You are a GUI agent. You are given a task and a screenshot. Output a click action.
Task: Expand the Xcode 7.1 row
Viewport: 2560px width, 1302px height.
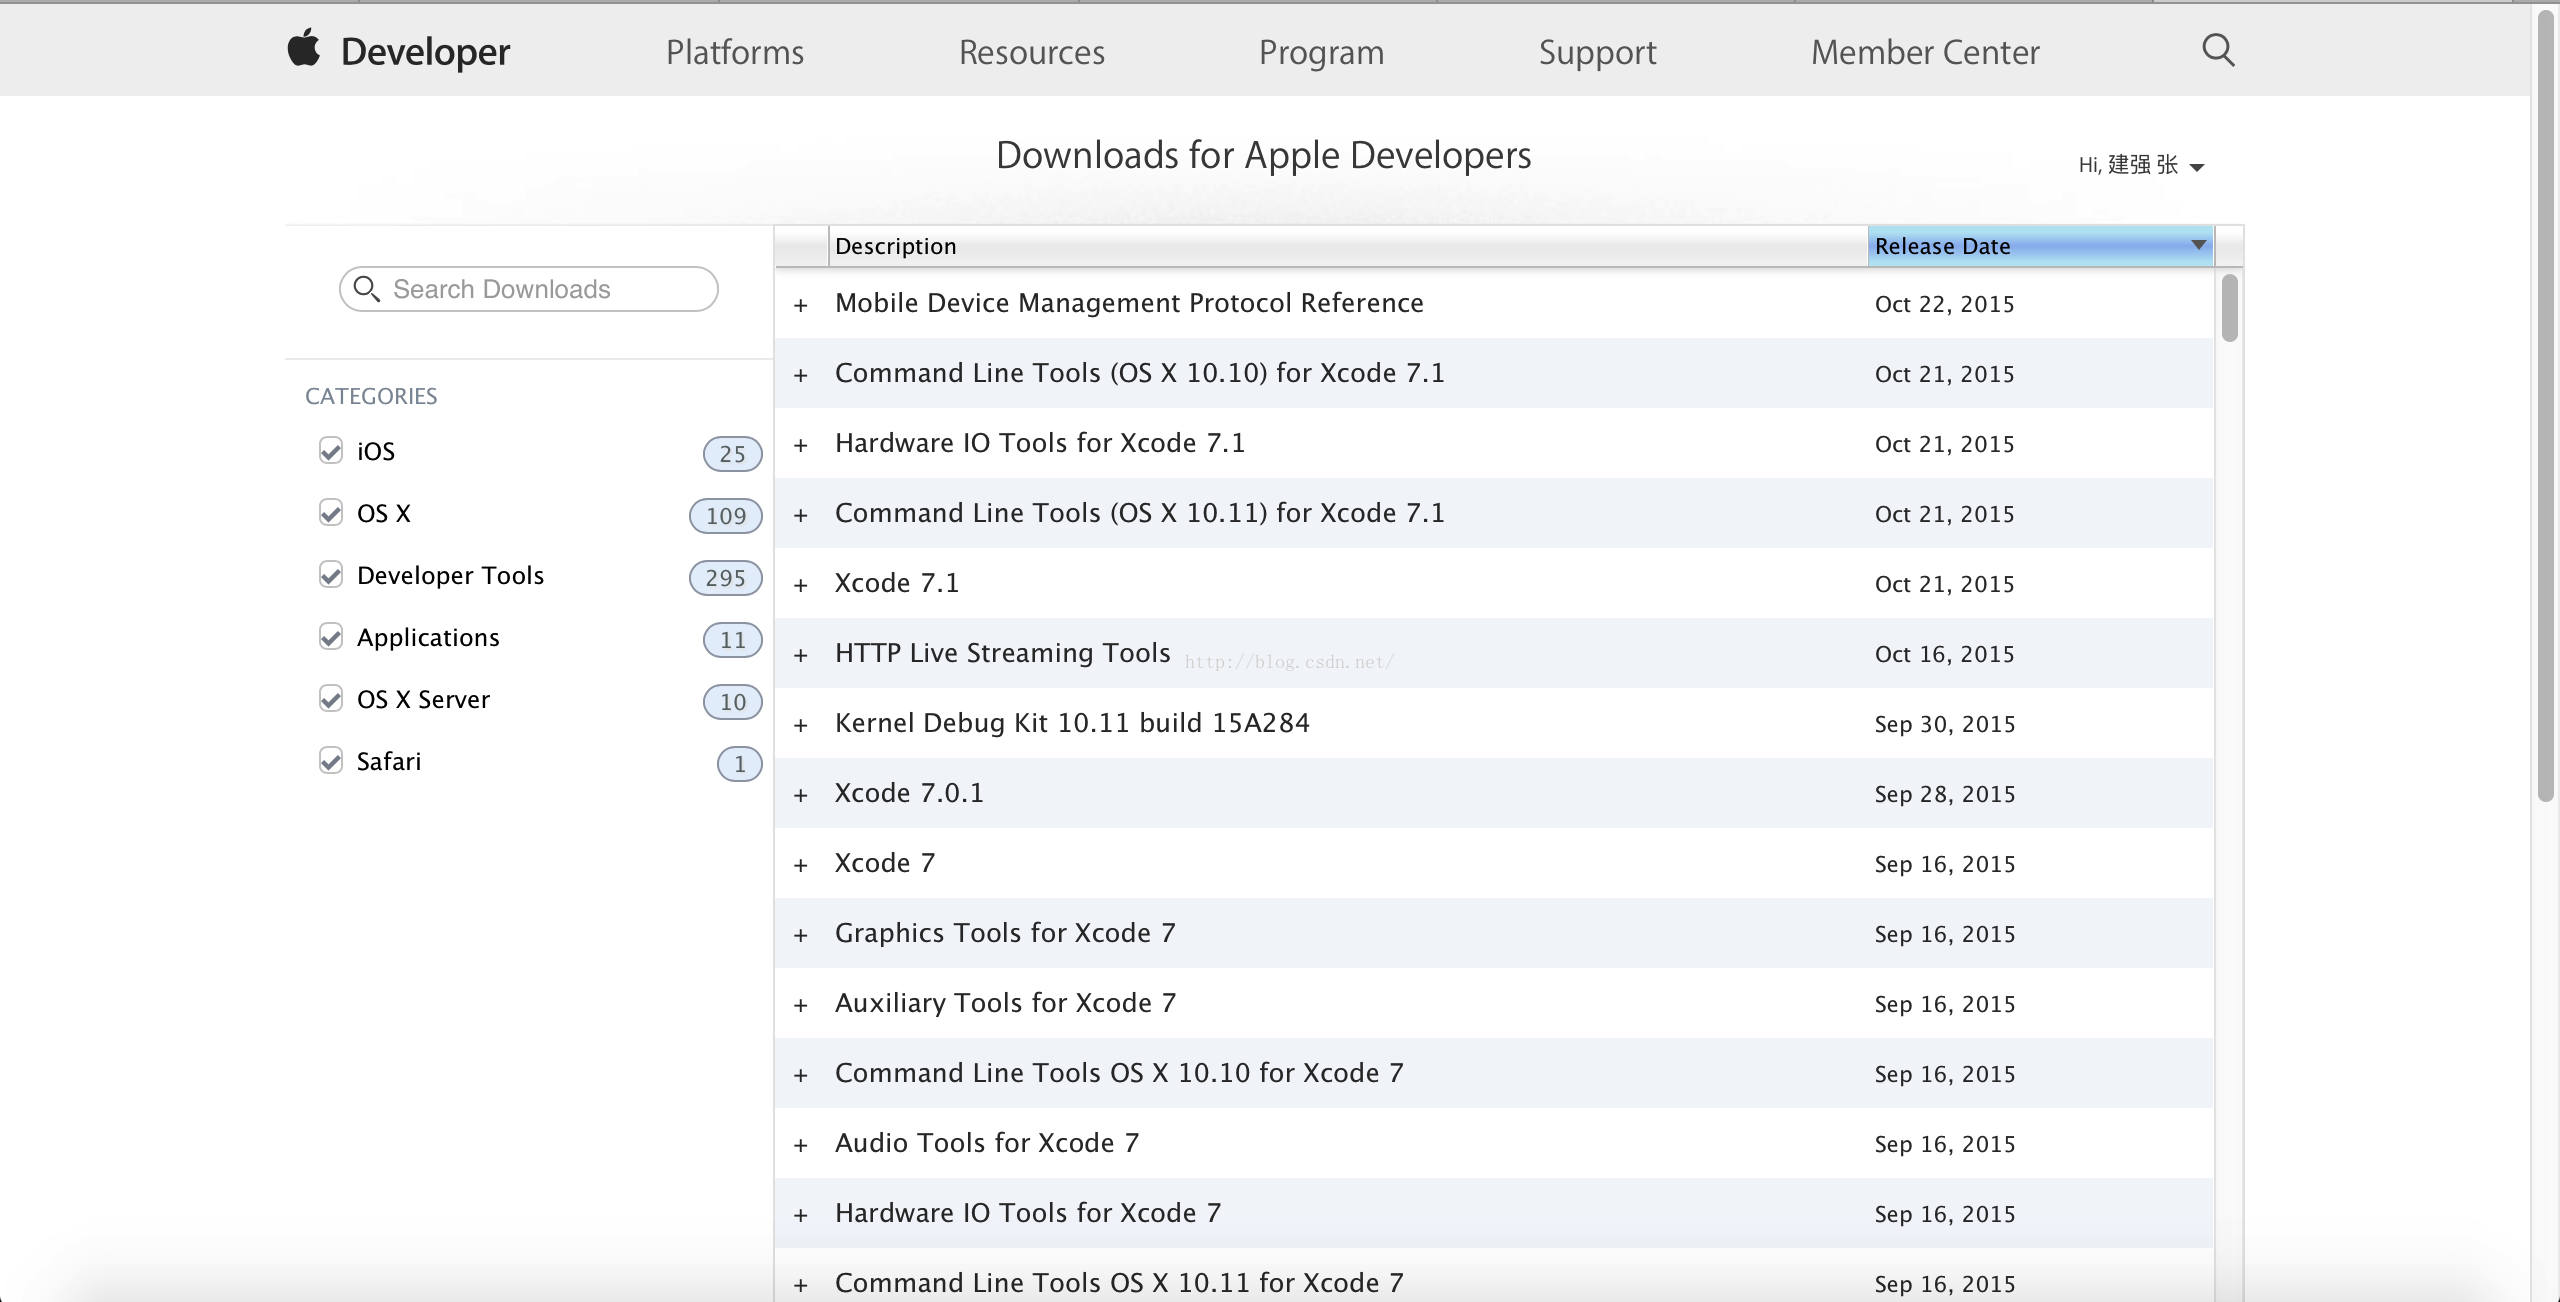tap(800, 585)
